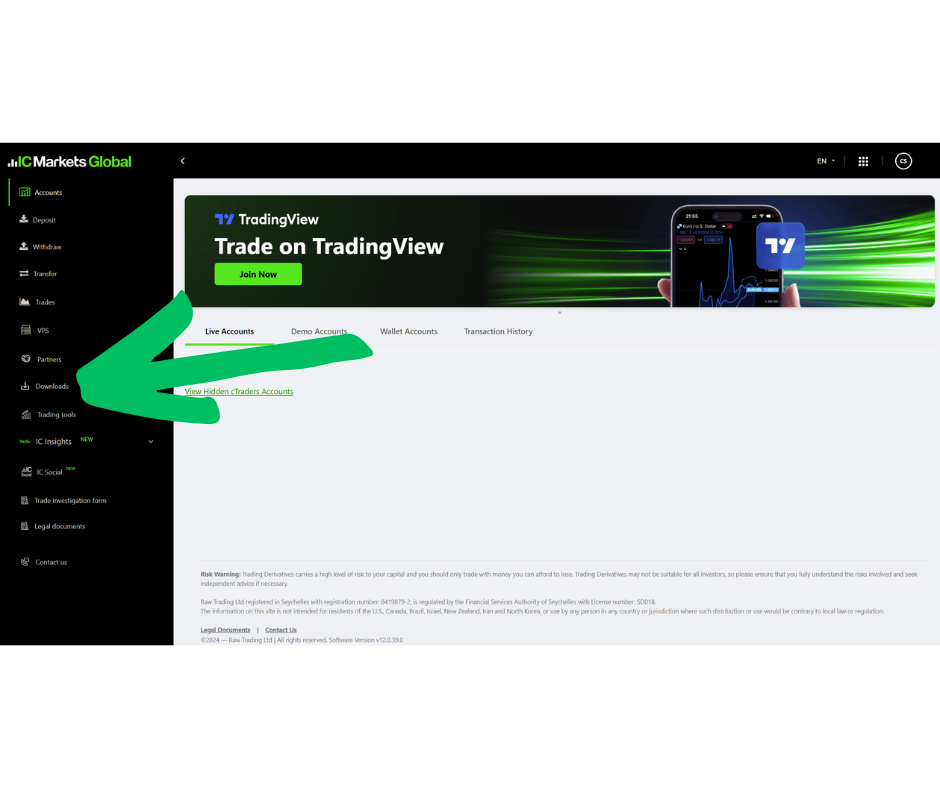Open the Withdraw menu item

[47, 247]
